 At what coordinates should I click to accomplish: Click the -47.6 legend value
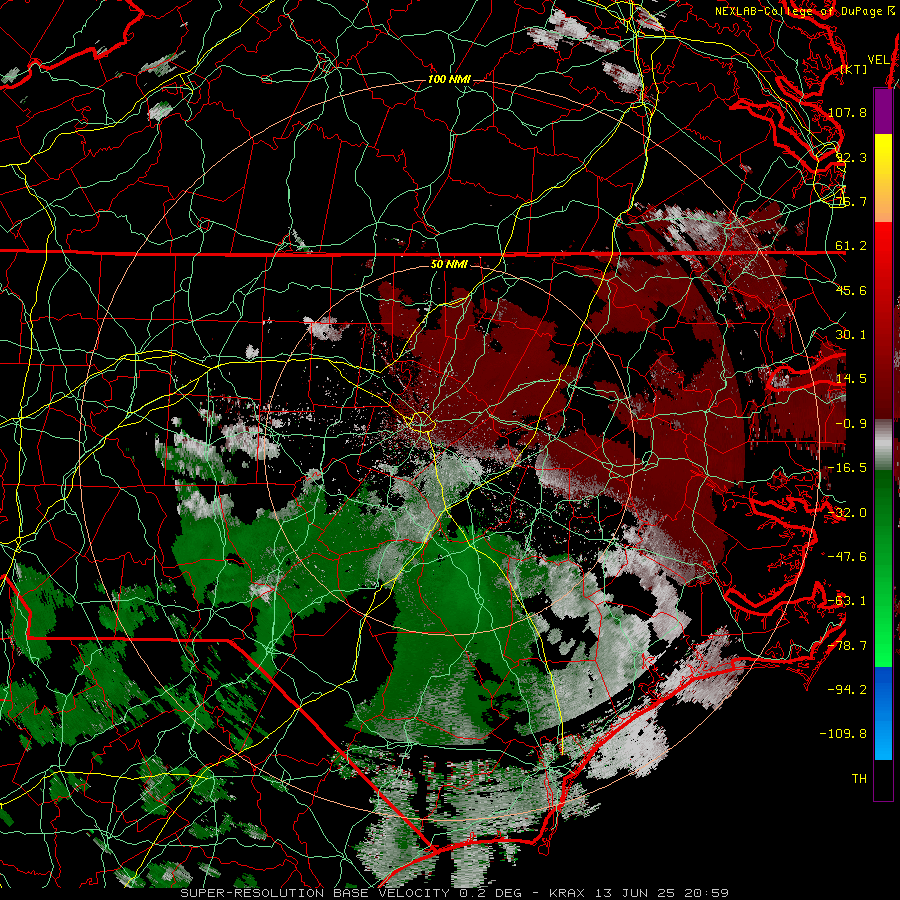pyautogui.click(x=847, y=557)
